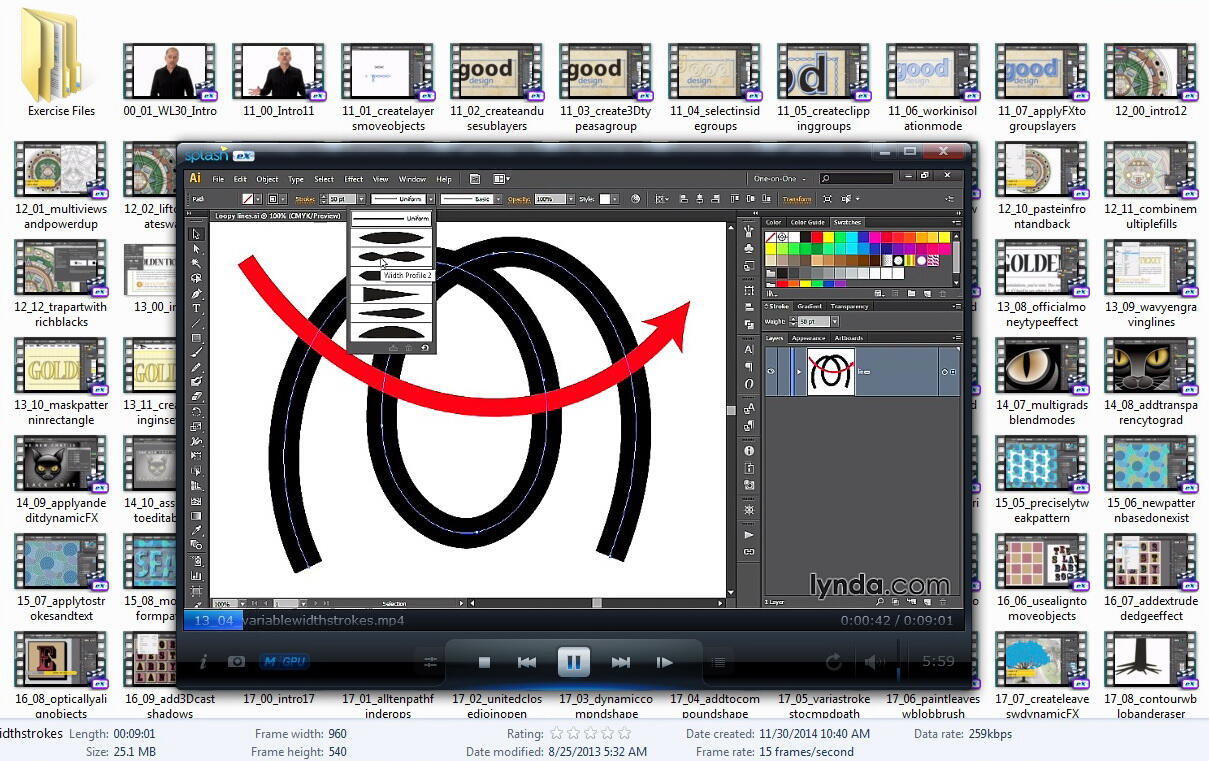The image size is (1209, 761).
Task: Switch to the Appearance tab
Action: point(809,338)
